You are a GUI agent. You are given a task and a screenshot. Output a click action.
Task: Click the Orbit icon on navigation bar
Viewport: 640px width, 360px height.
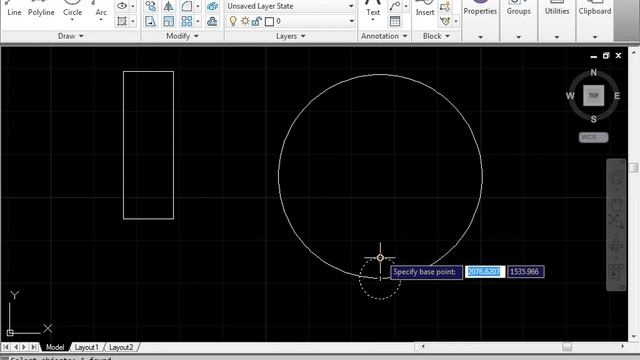click(x=616, y=245)
